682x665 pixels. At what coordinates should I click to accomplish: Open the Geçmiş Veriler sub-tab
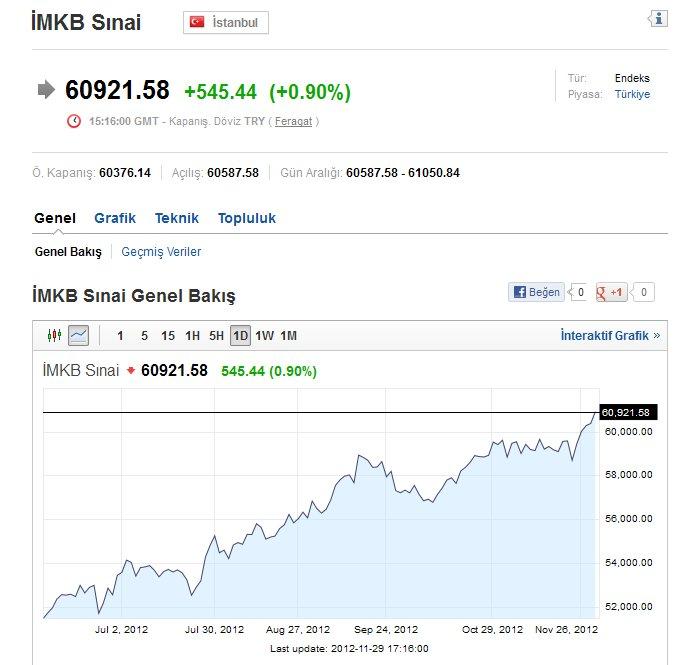tap(161, 252)
